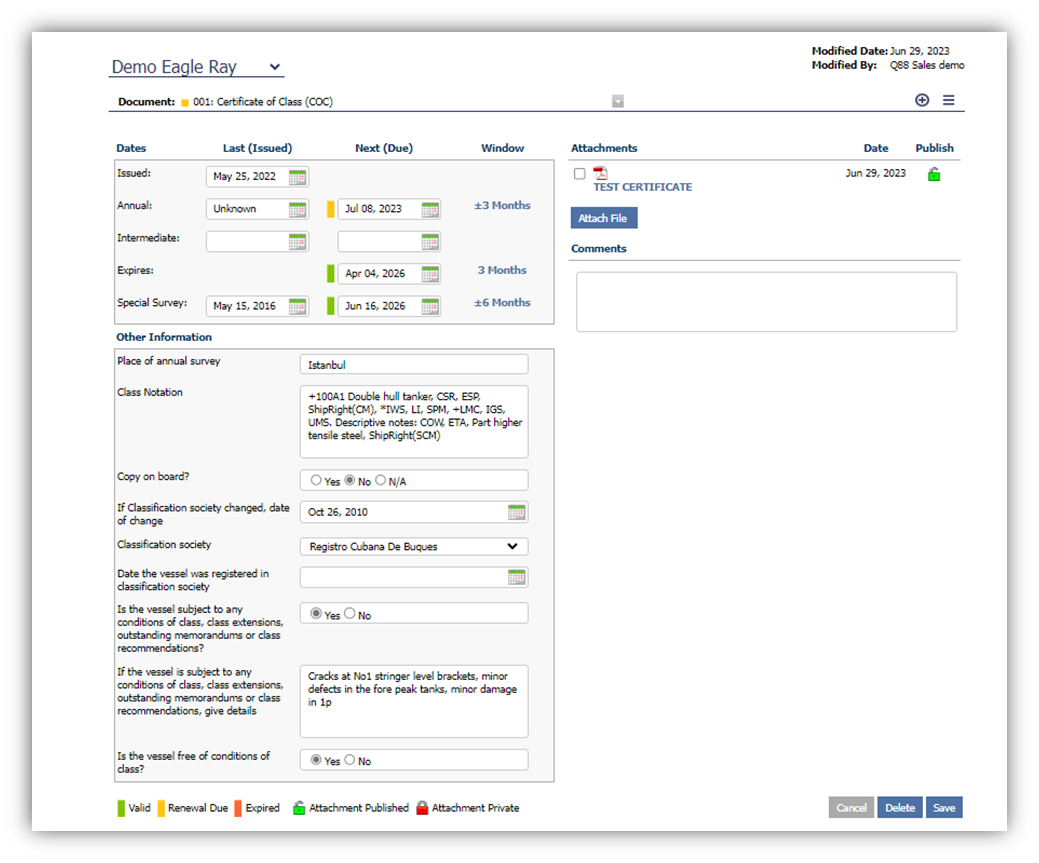Check the TEST CERTIFICATE attachment checkbox
Screen dimensions: 1039x863
tap(580, 174)
